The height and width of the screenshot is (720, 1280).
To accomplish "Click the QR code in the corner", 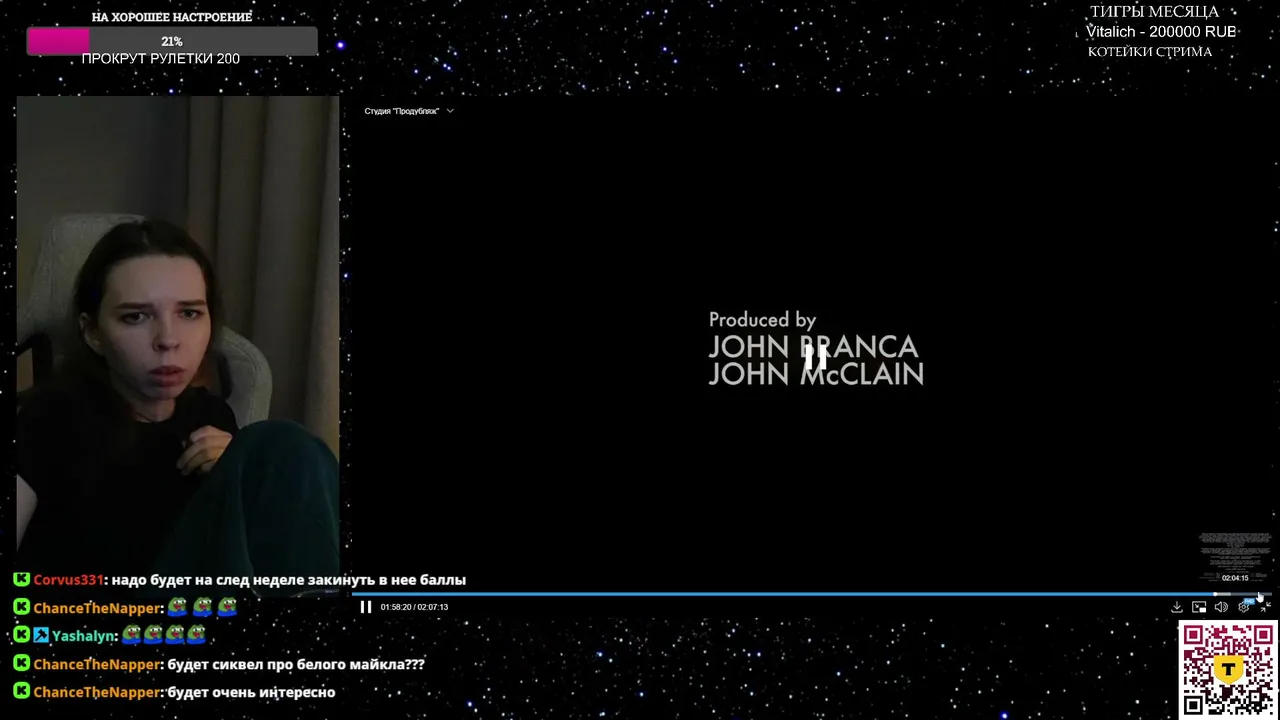I will pos(1228,669).
